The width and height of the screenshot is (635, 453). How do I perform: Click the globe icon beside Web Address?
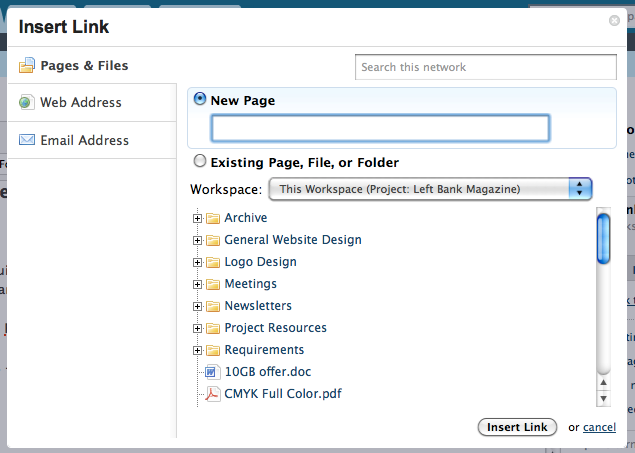point(26,102)
